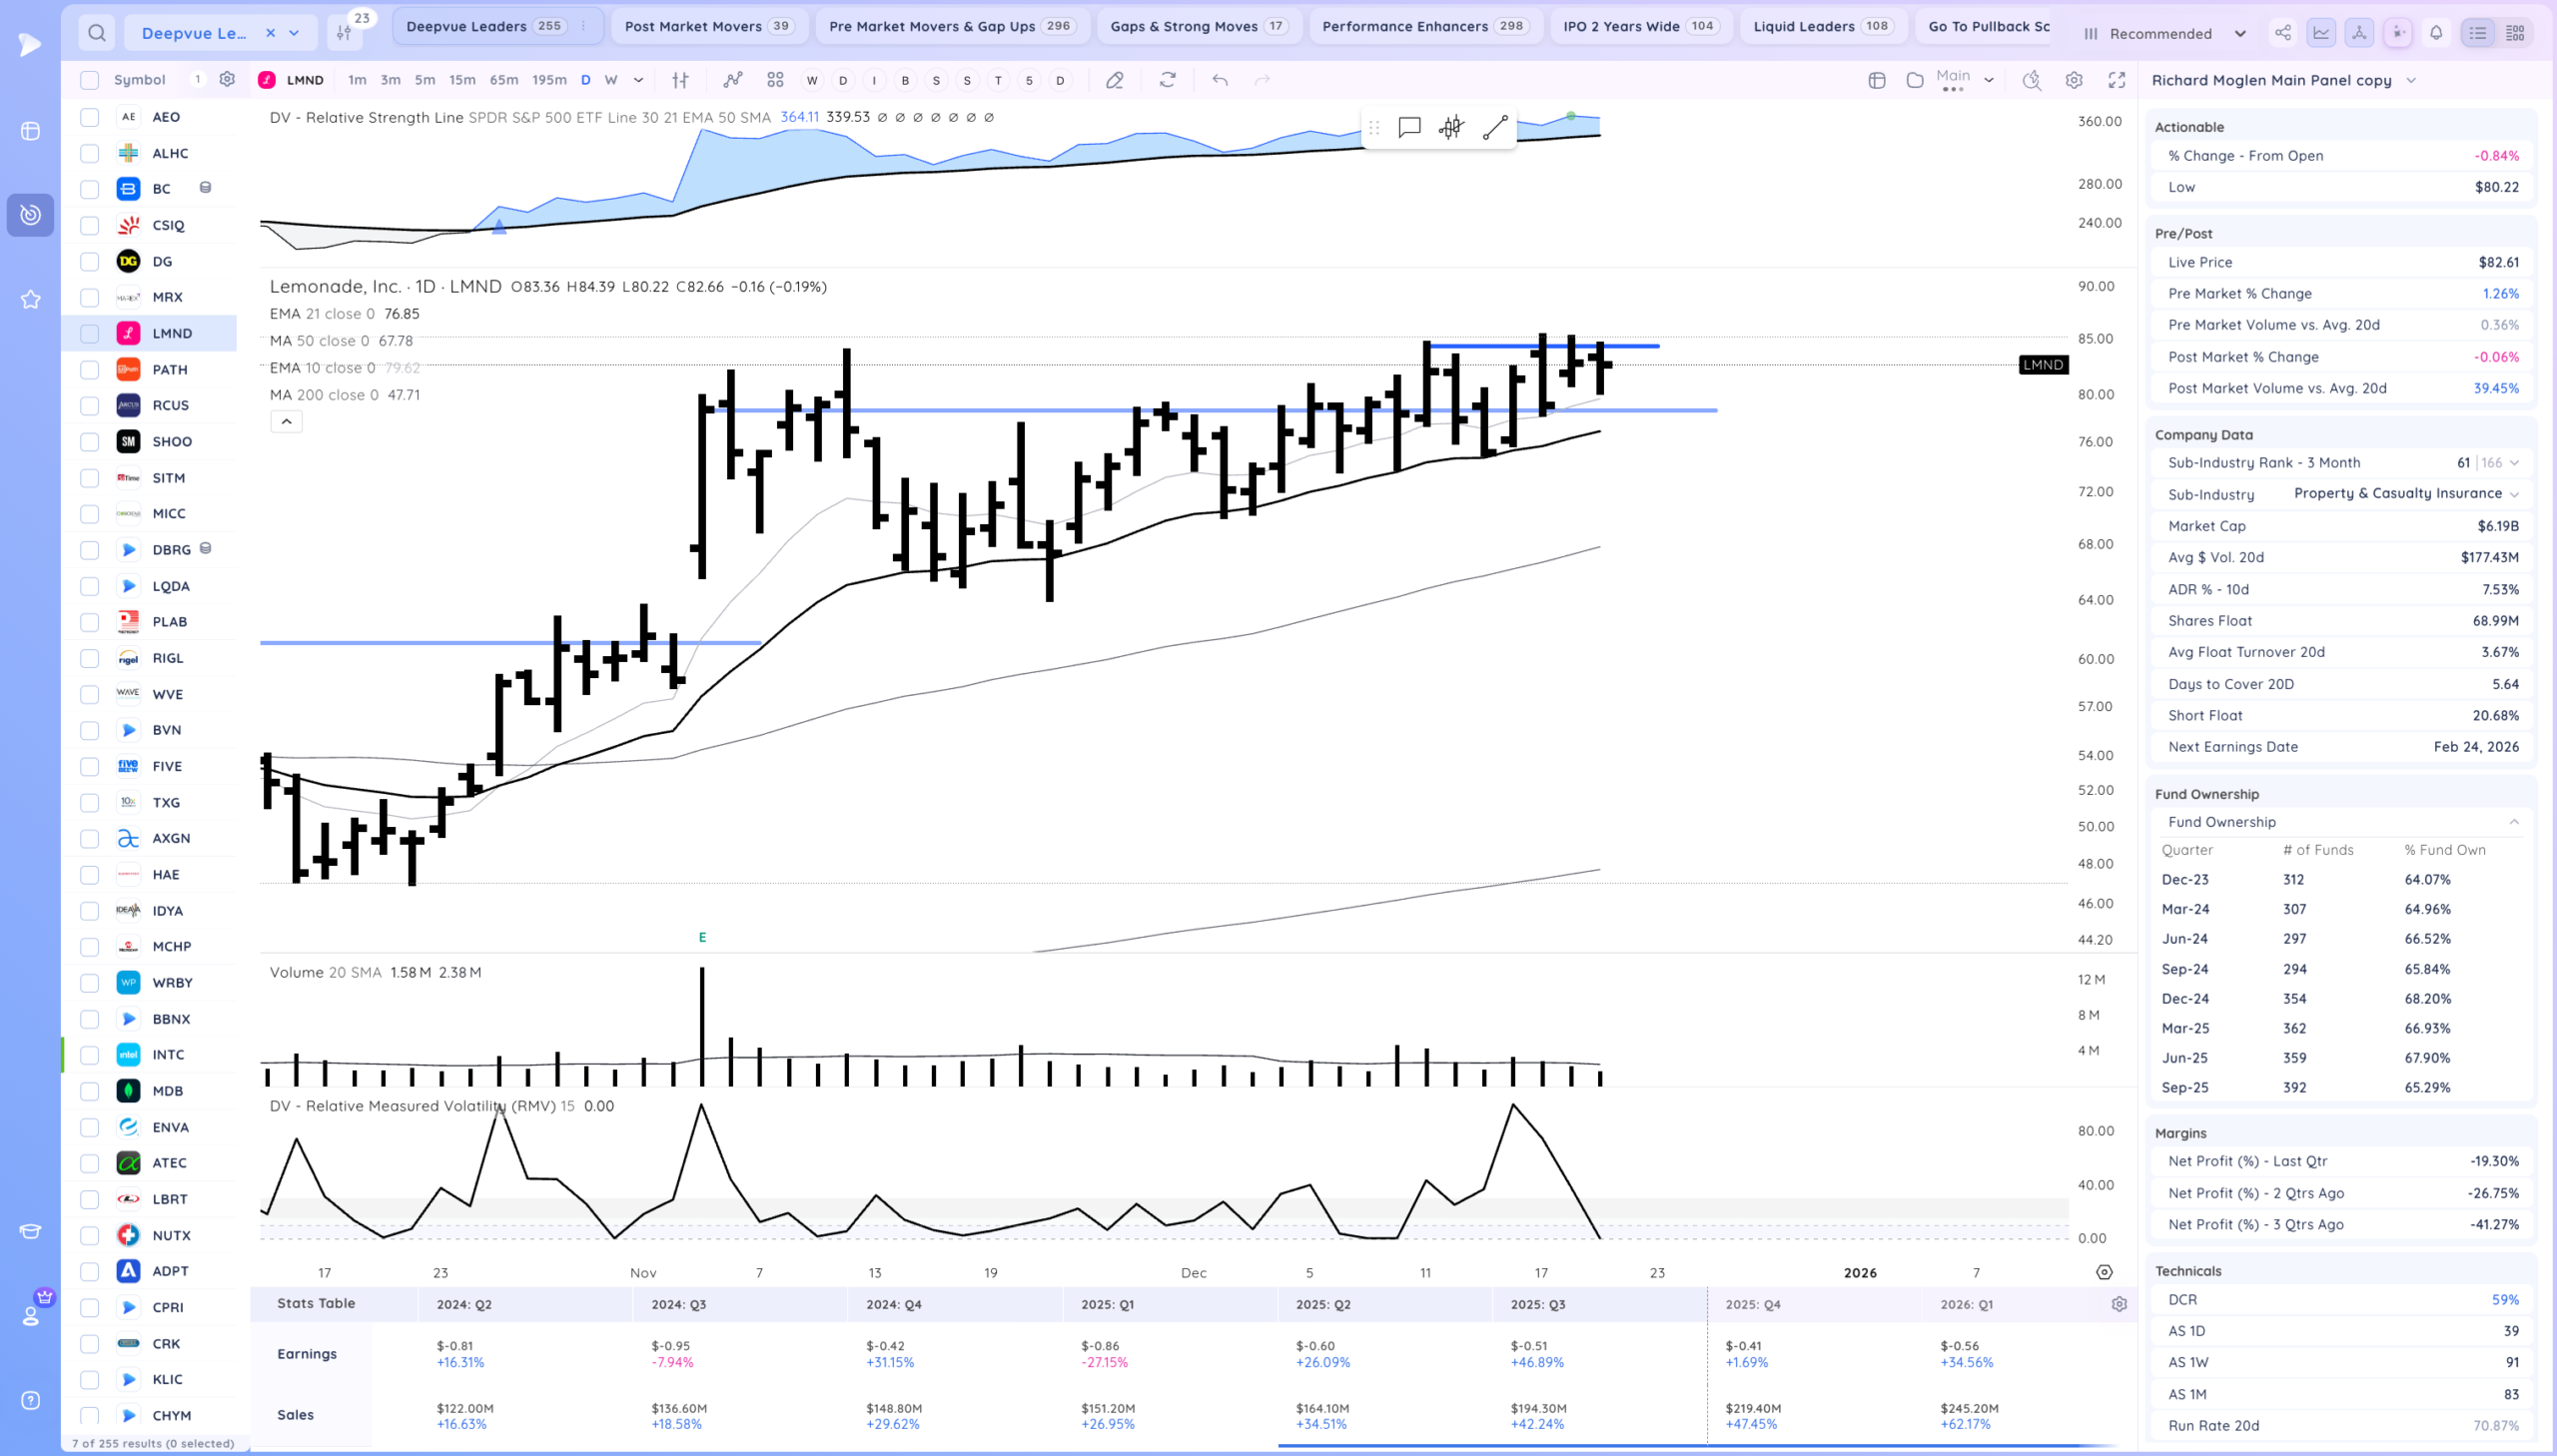
Task: Switch to Post Market Movers tab
Action: [x=693, y=26]
